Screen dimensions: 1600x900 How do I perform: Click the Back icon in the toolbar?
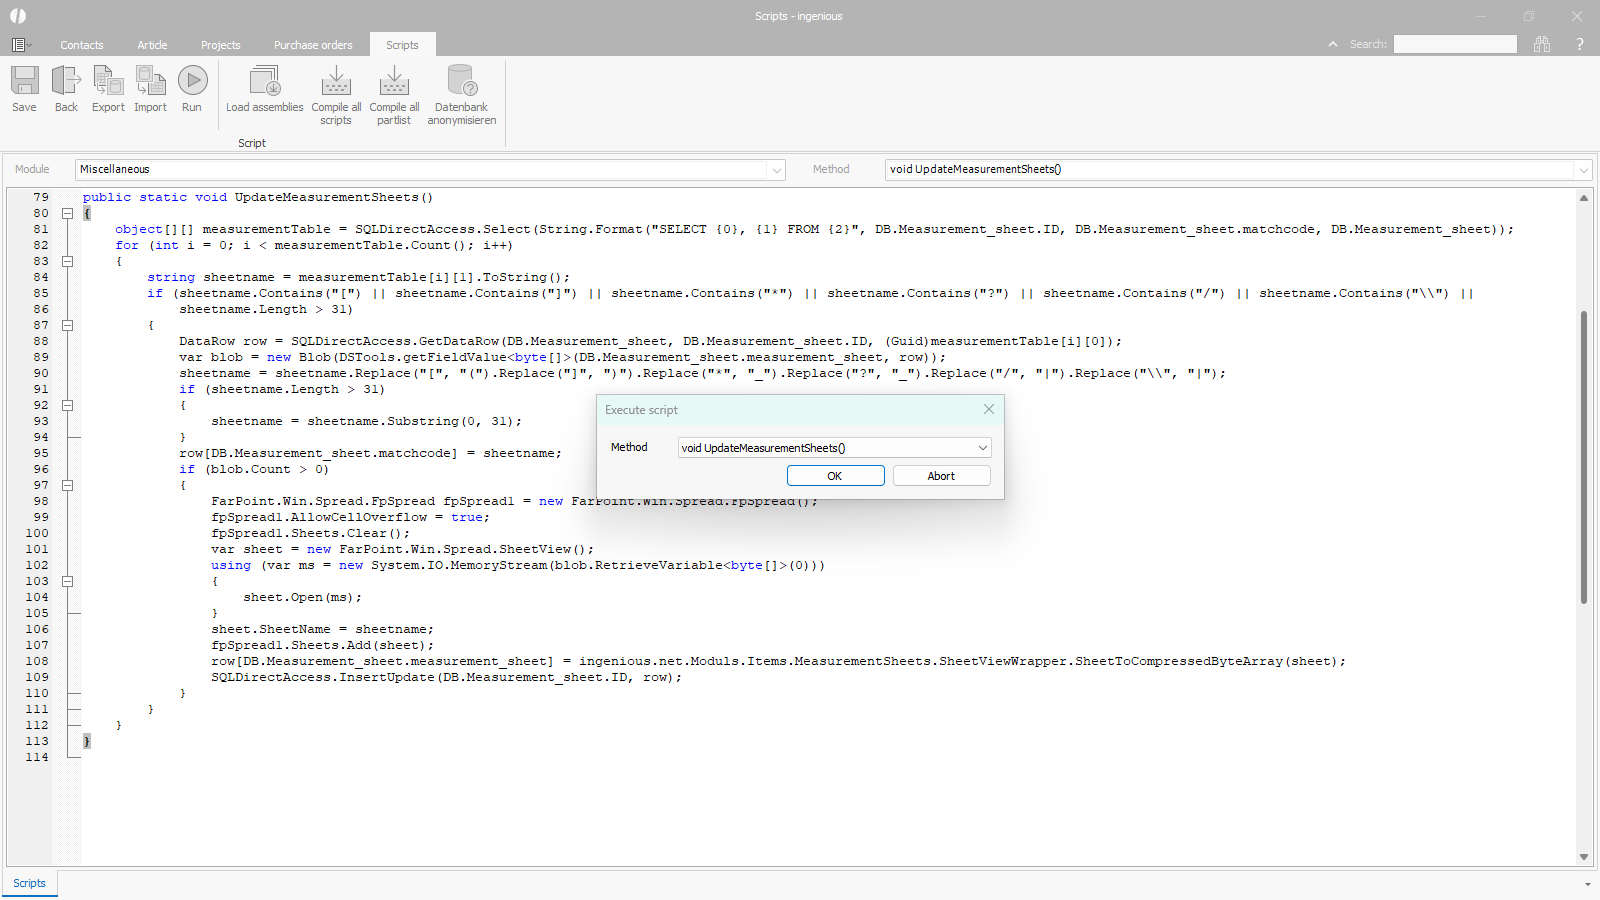coord(66,82)
